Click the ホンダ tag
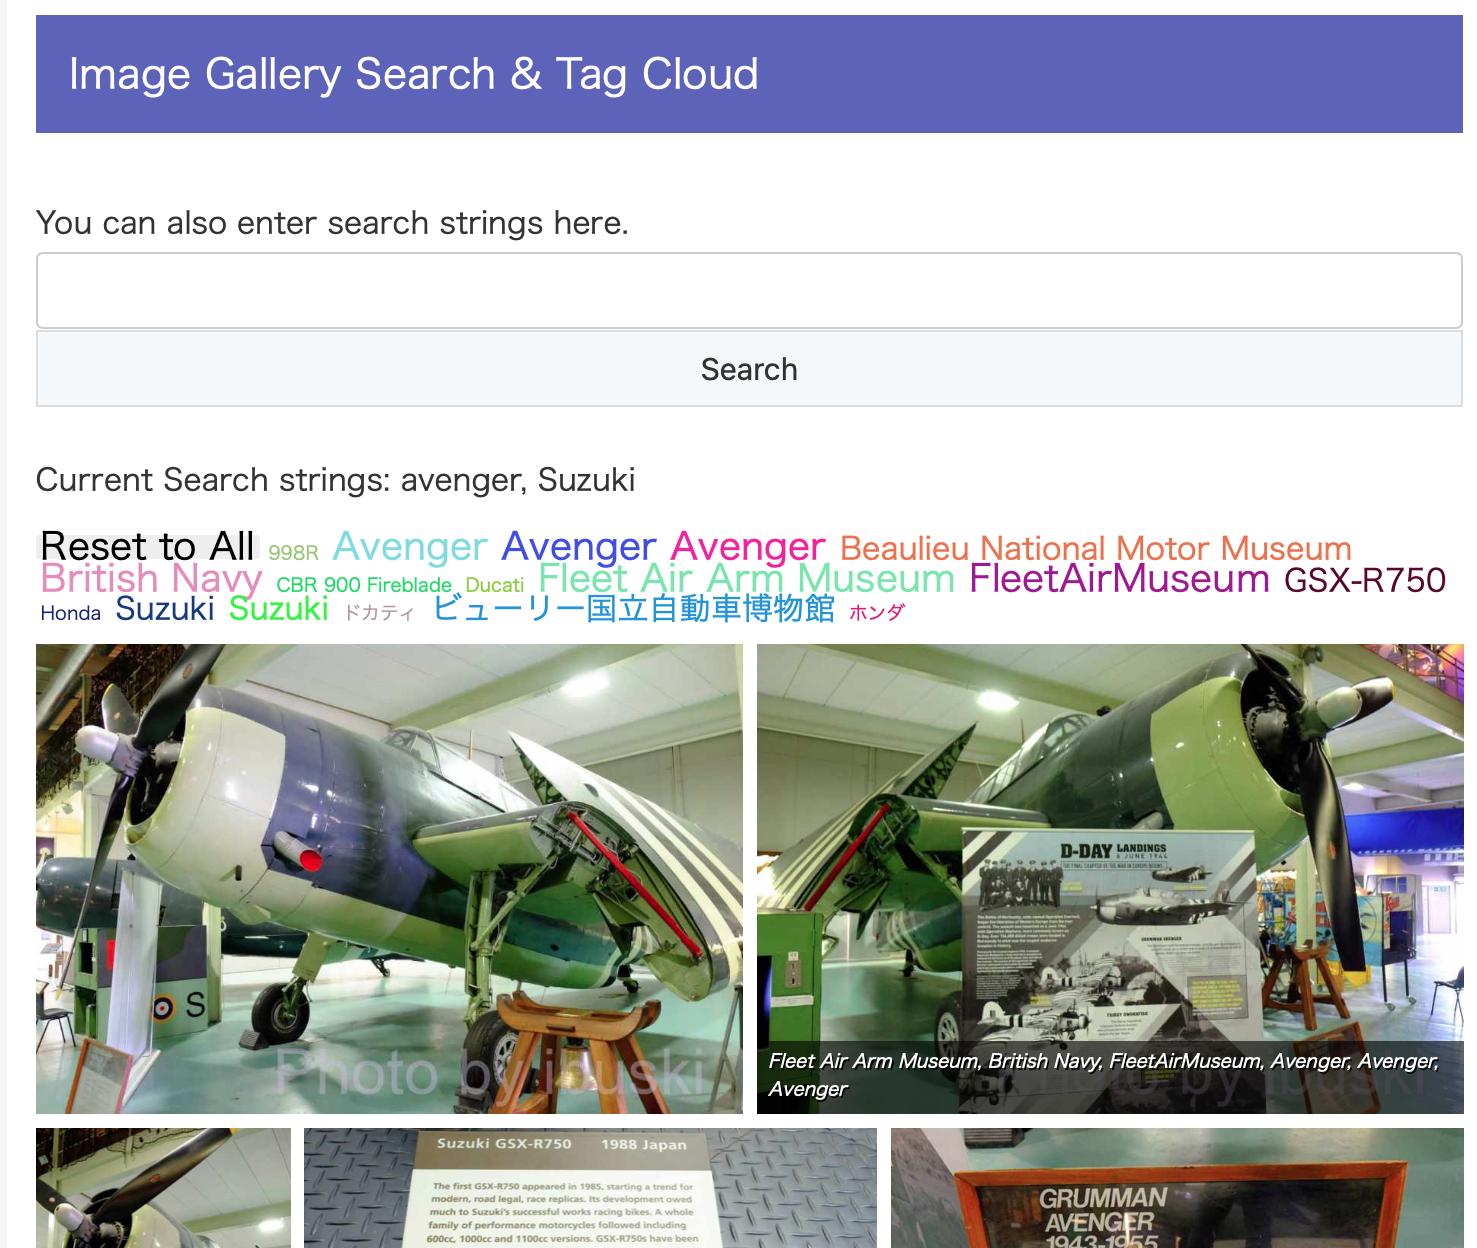This screenshot has width=1477, height=1248. (877, 613)
